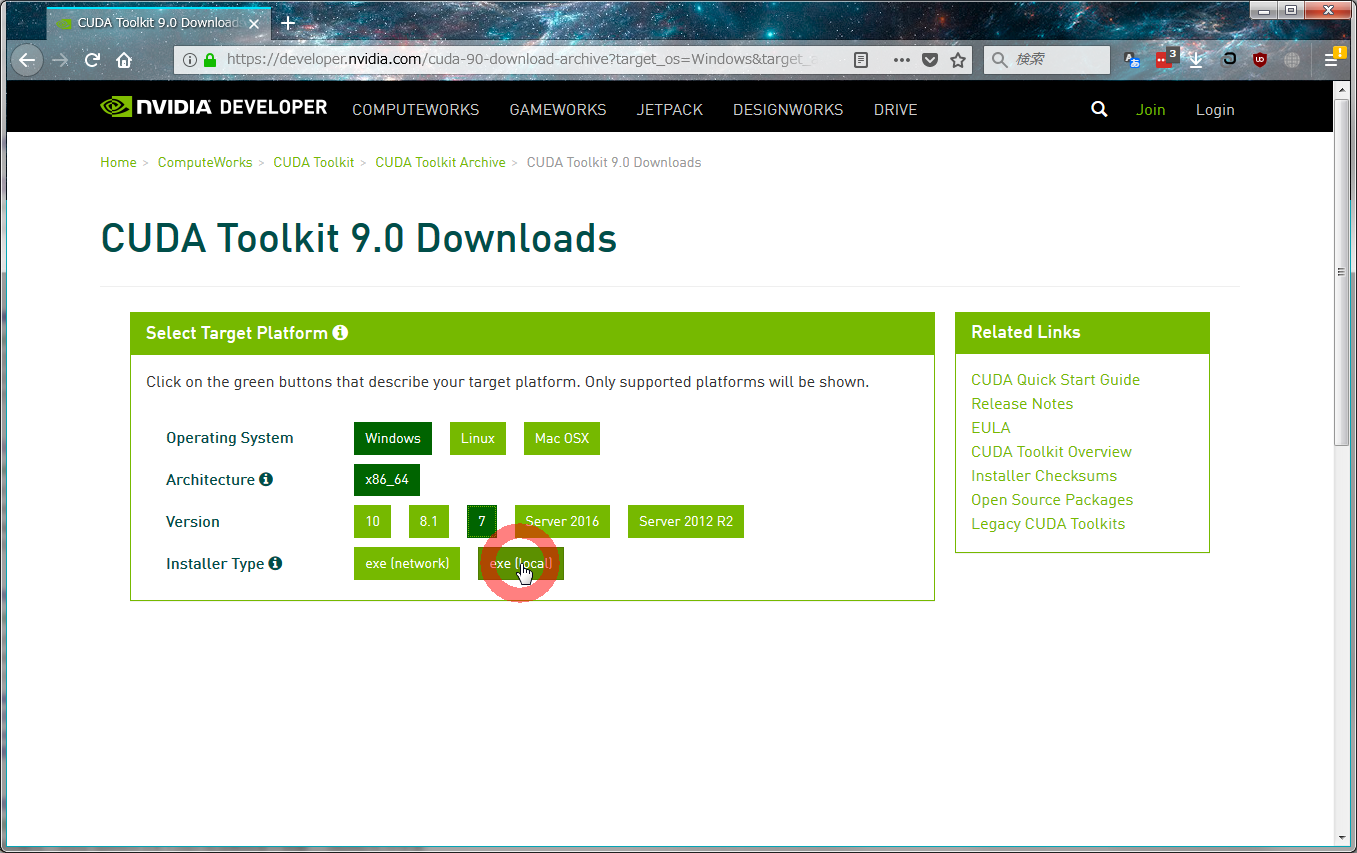Click the black ring extension icon
This screenshot has width=1357, height=853.
[1229, 60]
